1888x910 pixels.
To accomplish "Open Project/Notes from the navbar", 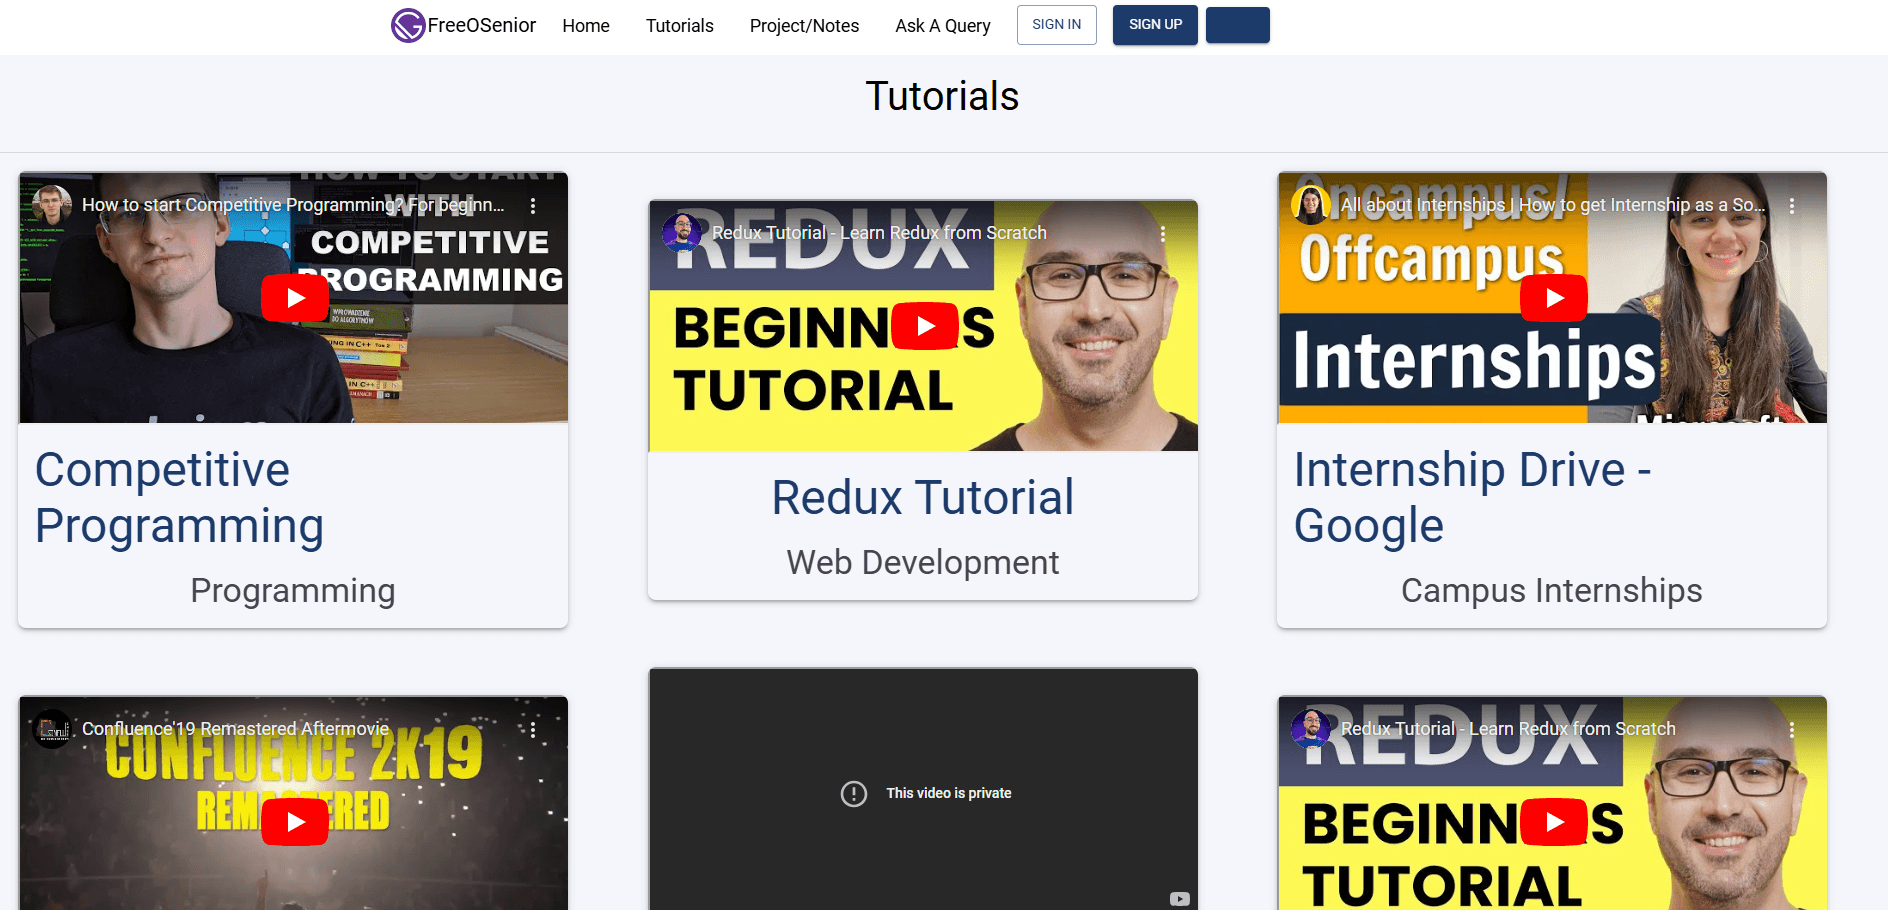I will pyautogui.click(x=804, y=26).
